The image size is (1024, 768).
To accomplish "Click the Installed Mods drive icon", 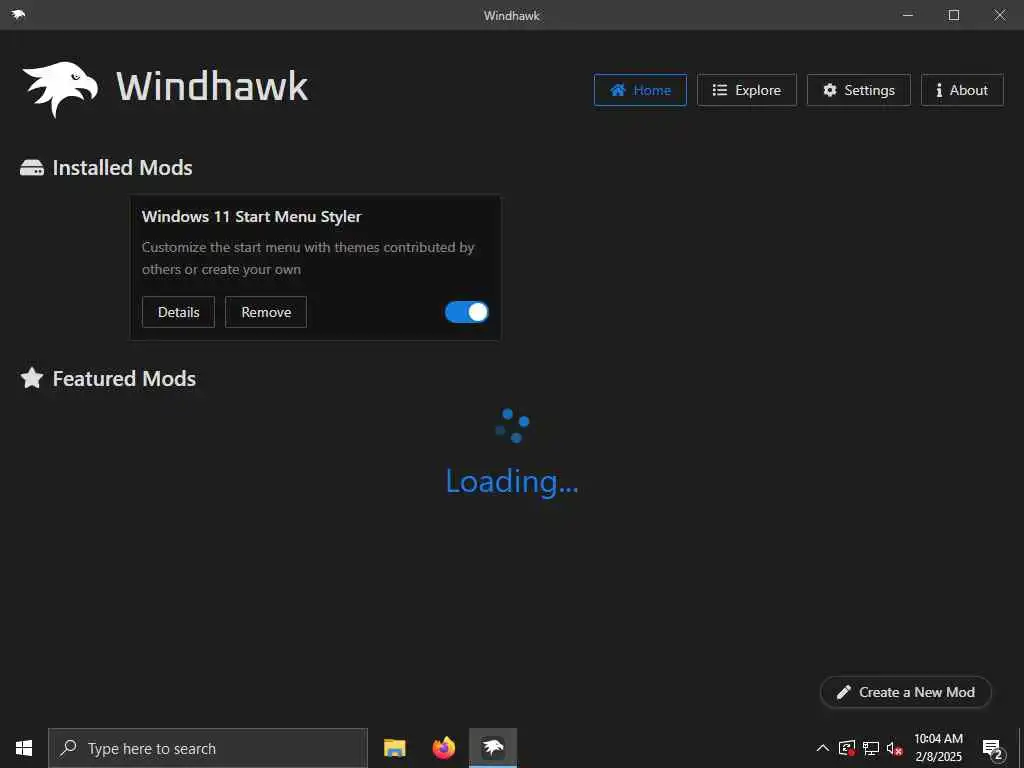I will 31,168.
